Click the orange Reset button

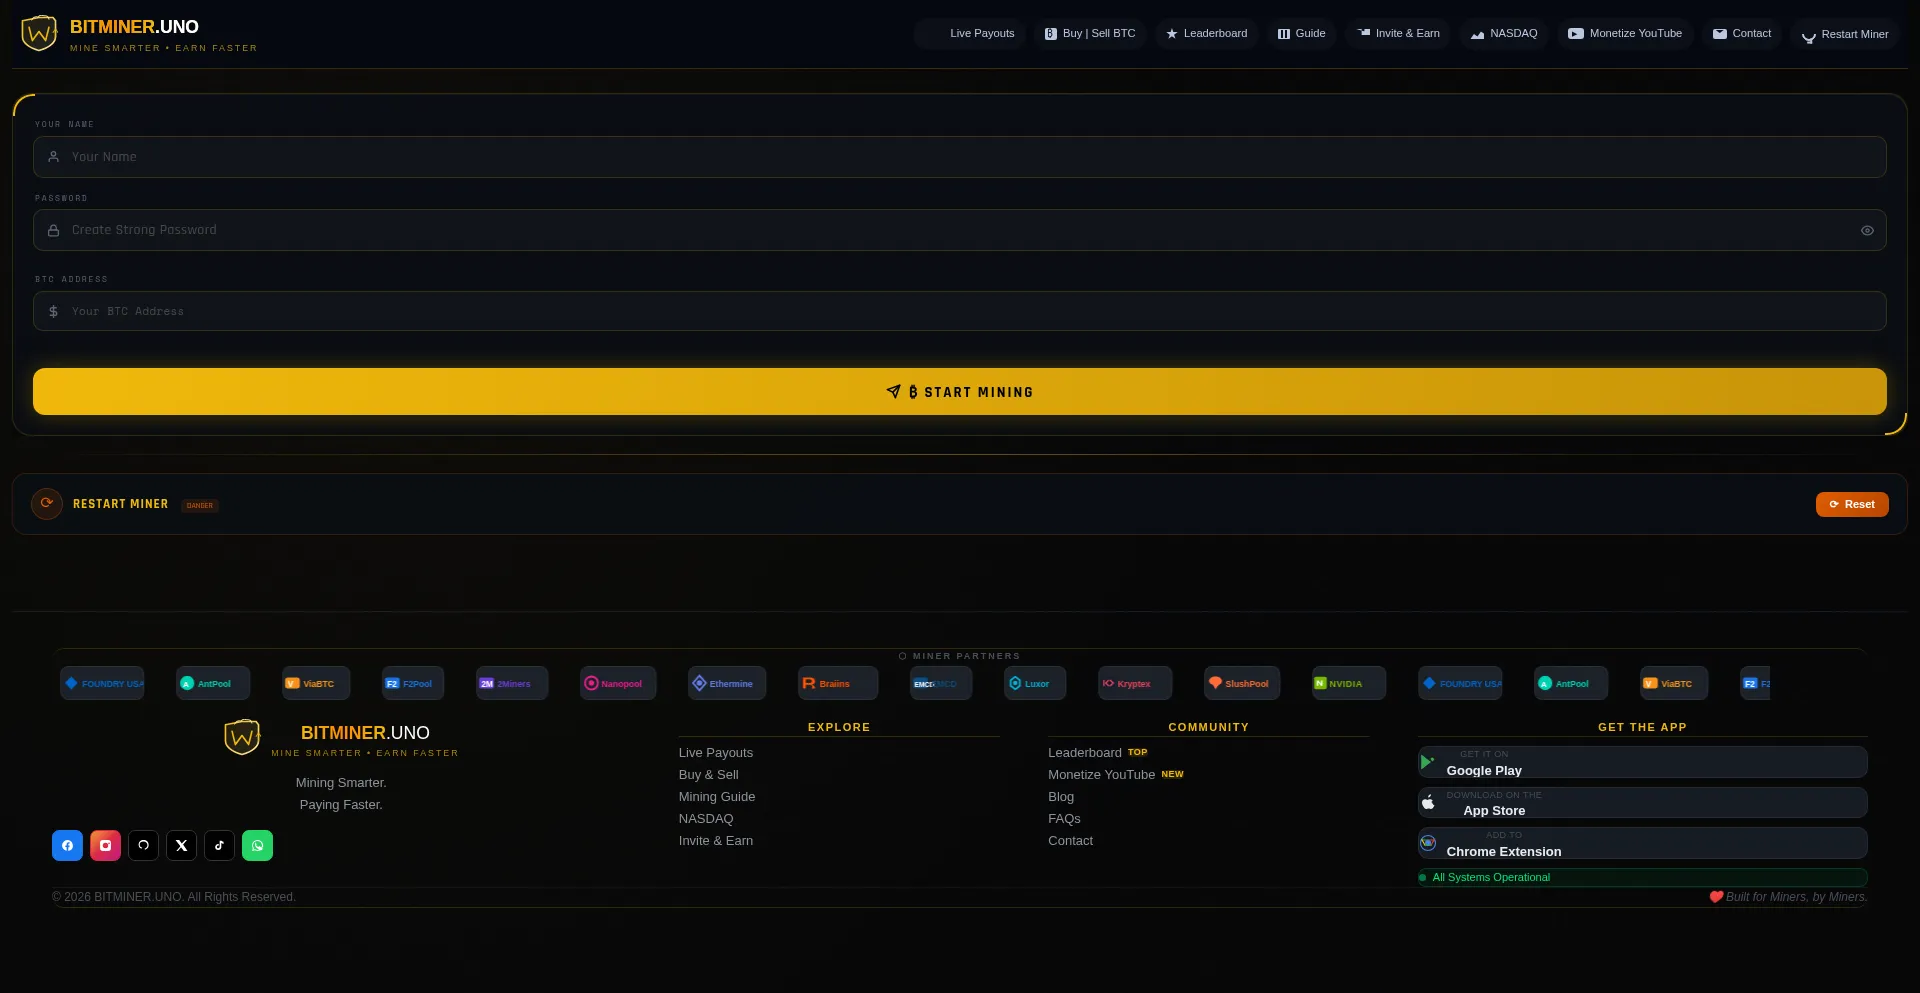click(1852, 505)
